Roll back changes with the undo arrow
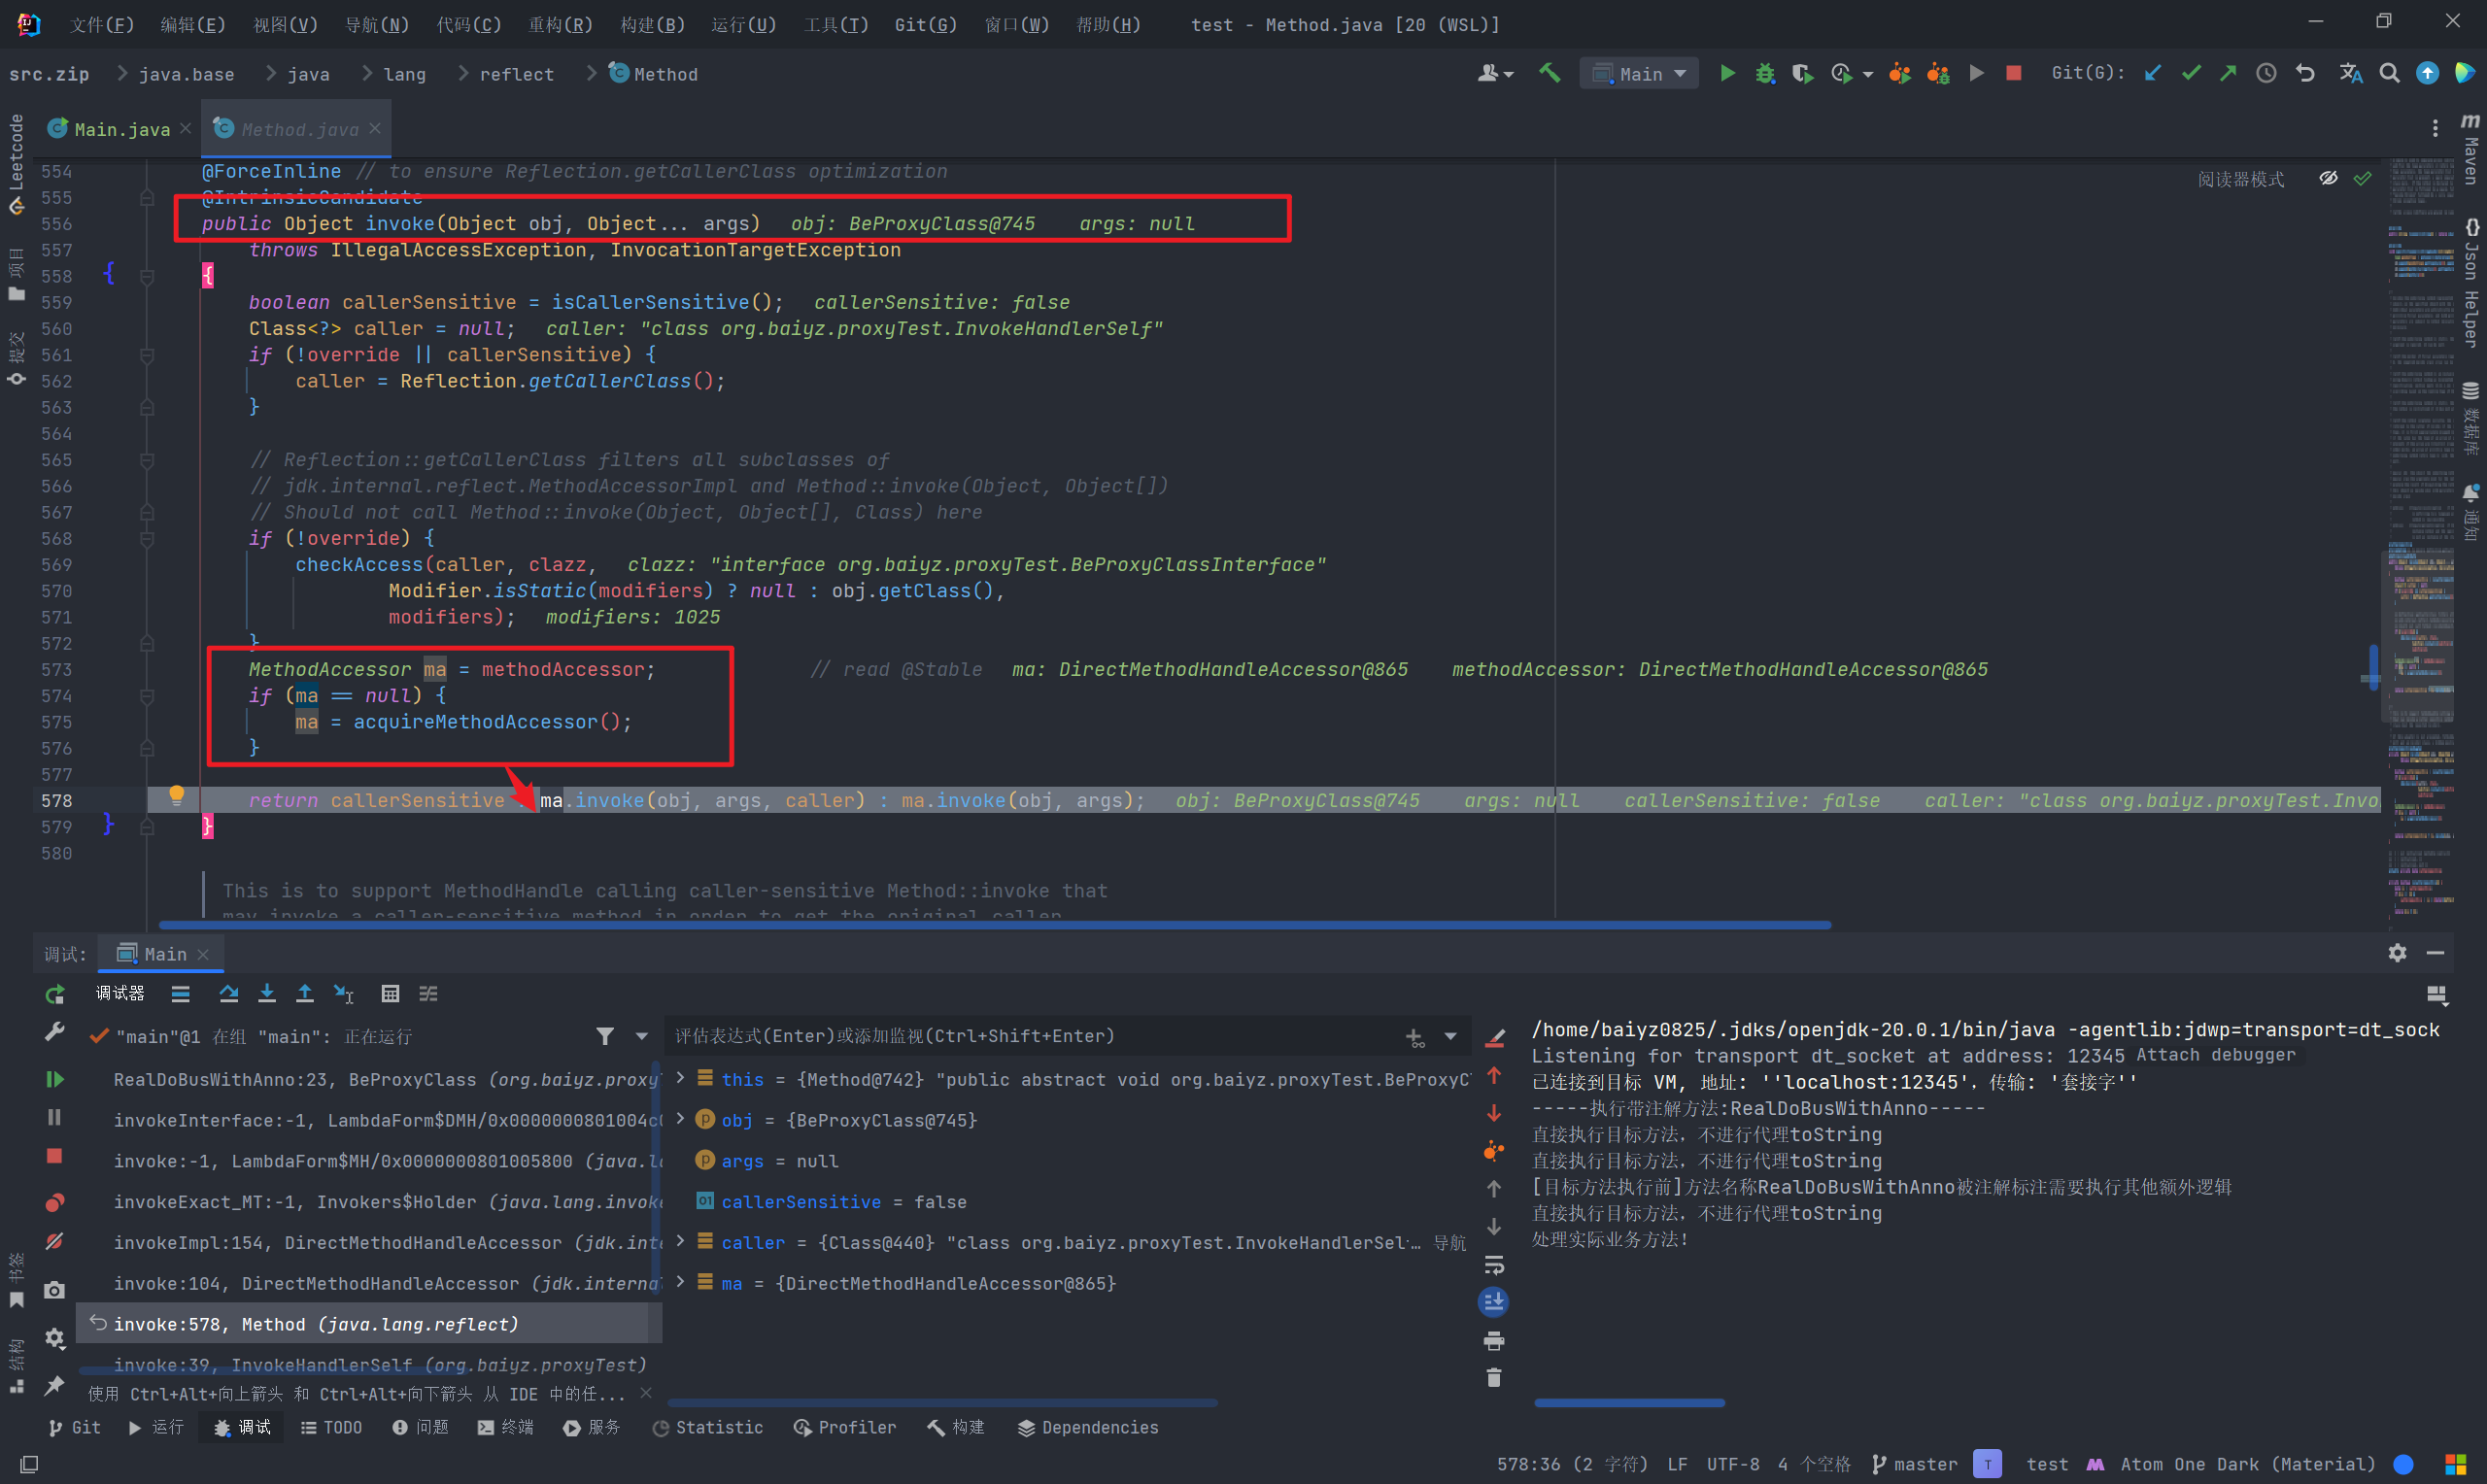 pyautogui.click(x=2305, y=73)
